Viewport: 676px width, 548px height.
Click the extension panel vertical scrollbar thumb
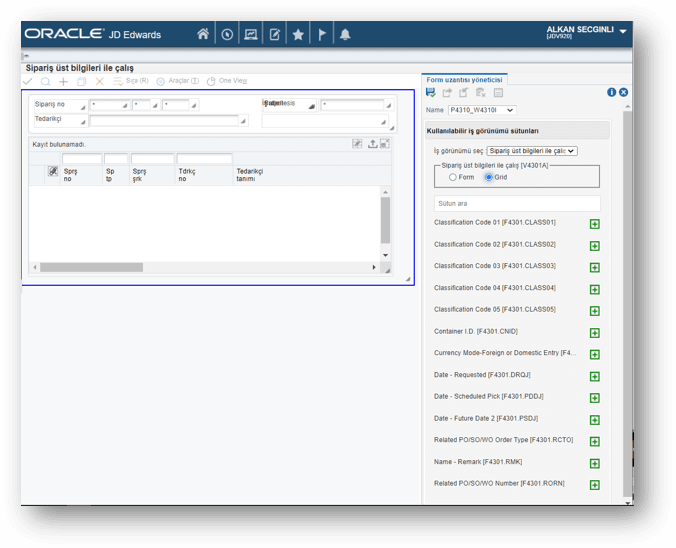[627, 304]
